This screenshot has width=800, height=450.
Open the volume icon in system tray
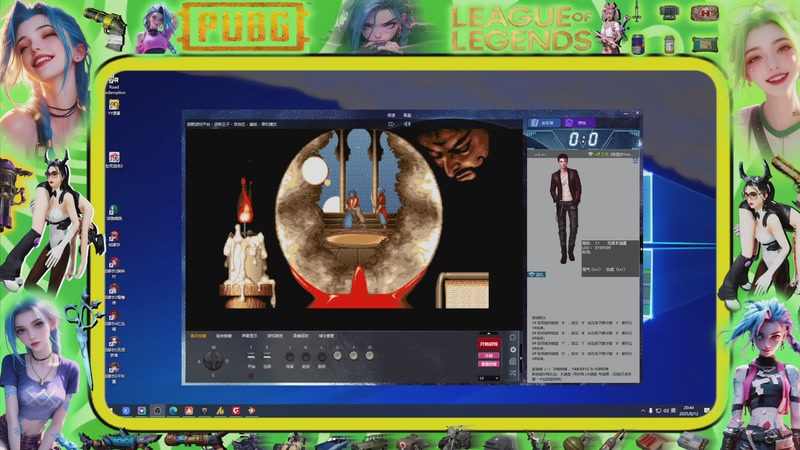click(666, 411)
